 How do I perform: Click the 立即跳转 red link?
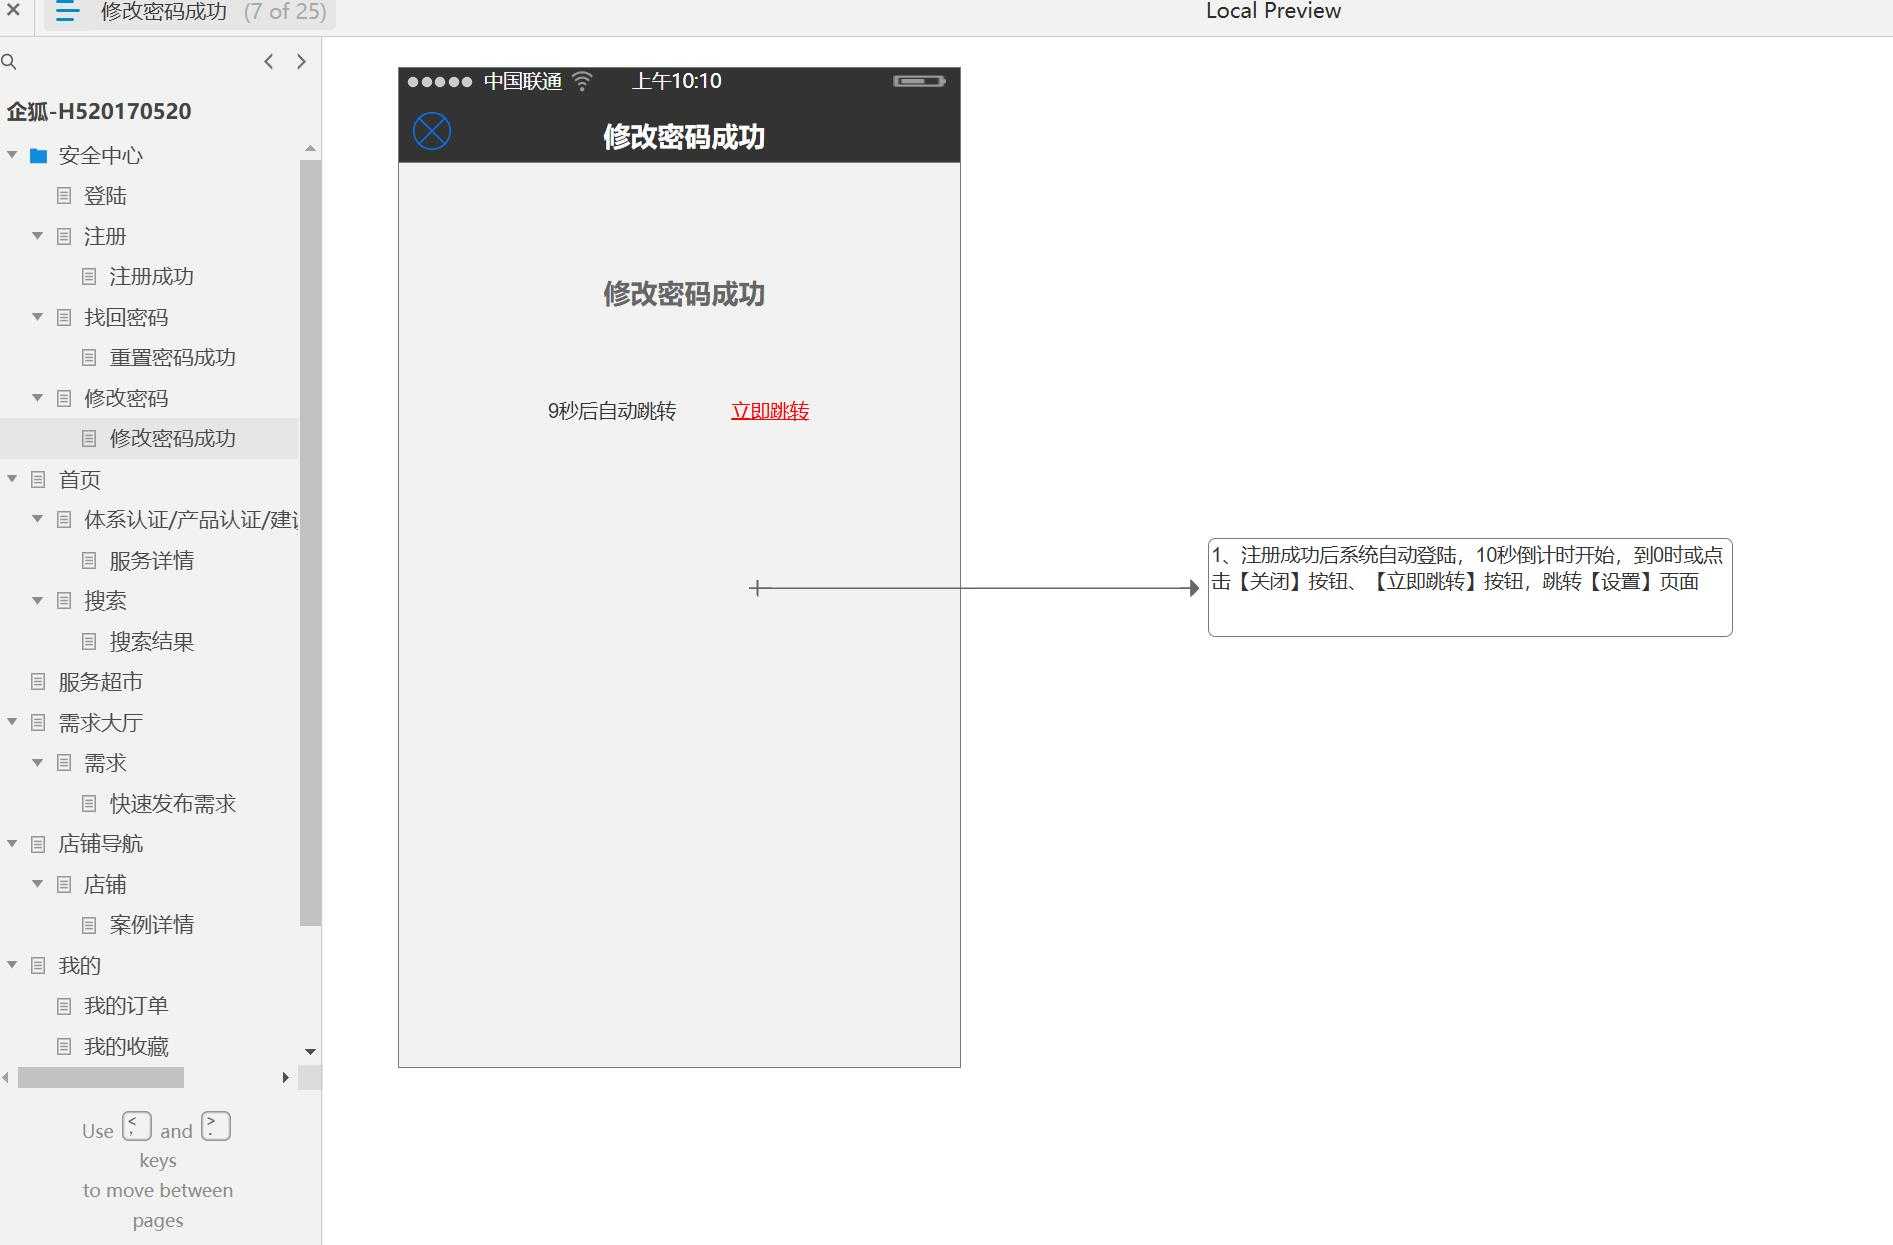pyautogui.click(x=769, y=411)
